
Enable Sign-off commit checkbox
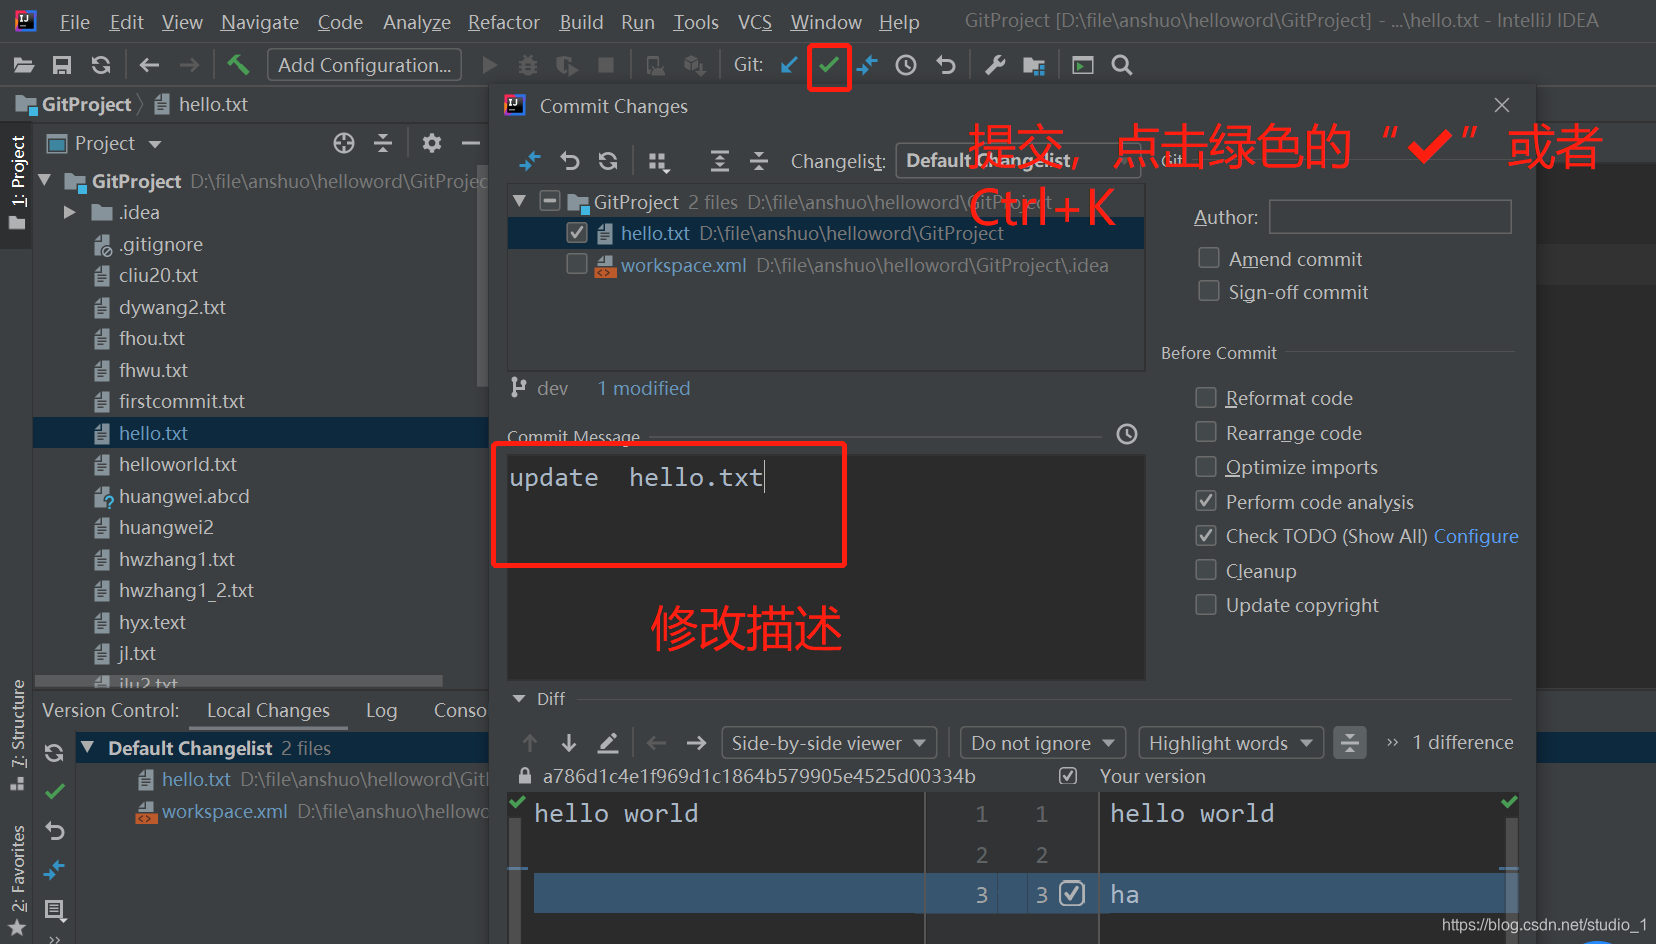click(1209, 291)
